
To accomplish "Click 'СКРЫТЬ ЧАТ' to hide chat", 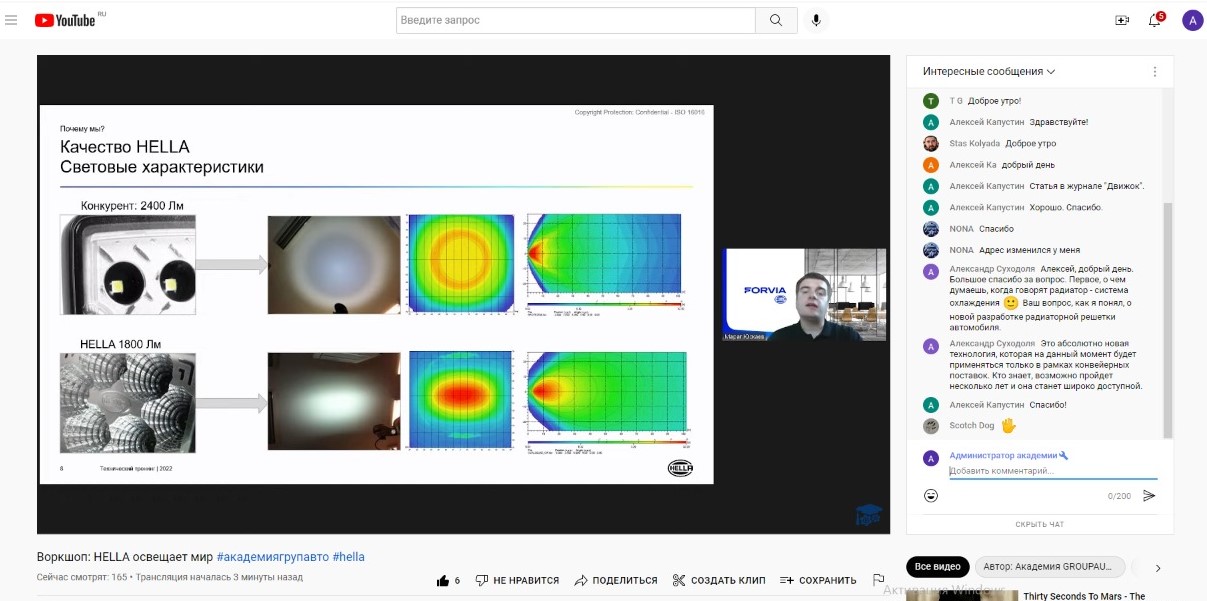I will [1040, 524].
